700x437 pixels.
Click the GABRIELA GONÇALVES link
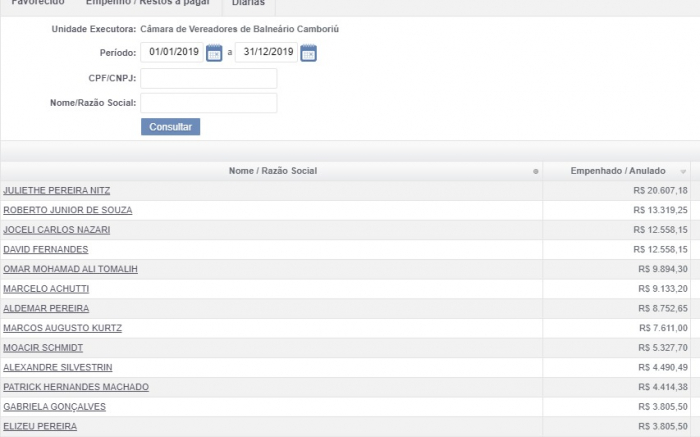point(55,407)
